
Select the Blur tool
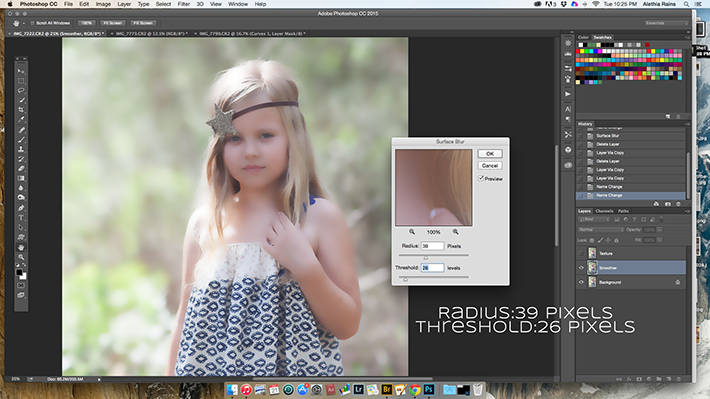click(x=21, y=188)
